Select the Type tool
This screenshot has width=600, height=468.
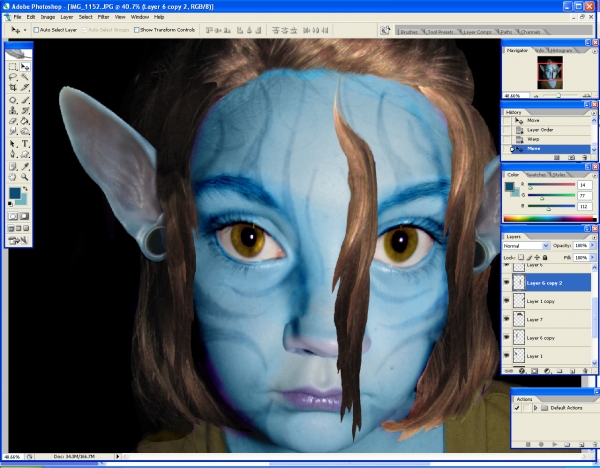(x=25, y=144)
